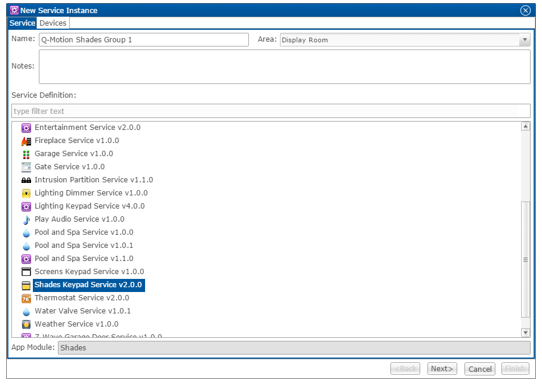Click the Shades Keypad Service icon
The width and height of the screenshot is (542, 385).
[x=26, y=285]
